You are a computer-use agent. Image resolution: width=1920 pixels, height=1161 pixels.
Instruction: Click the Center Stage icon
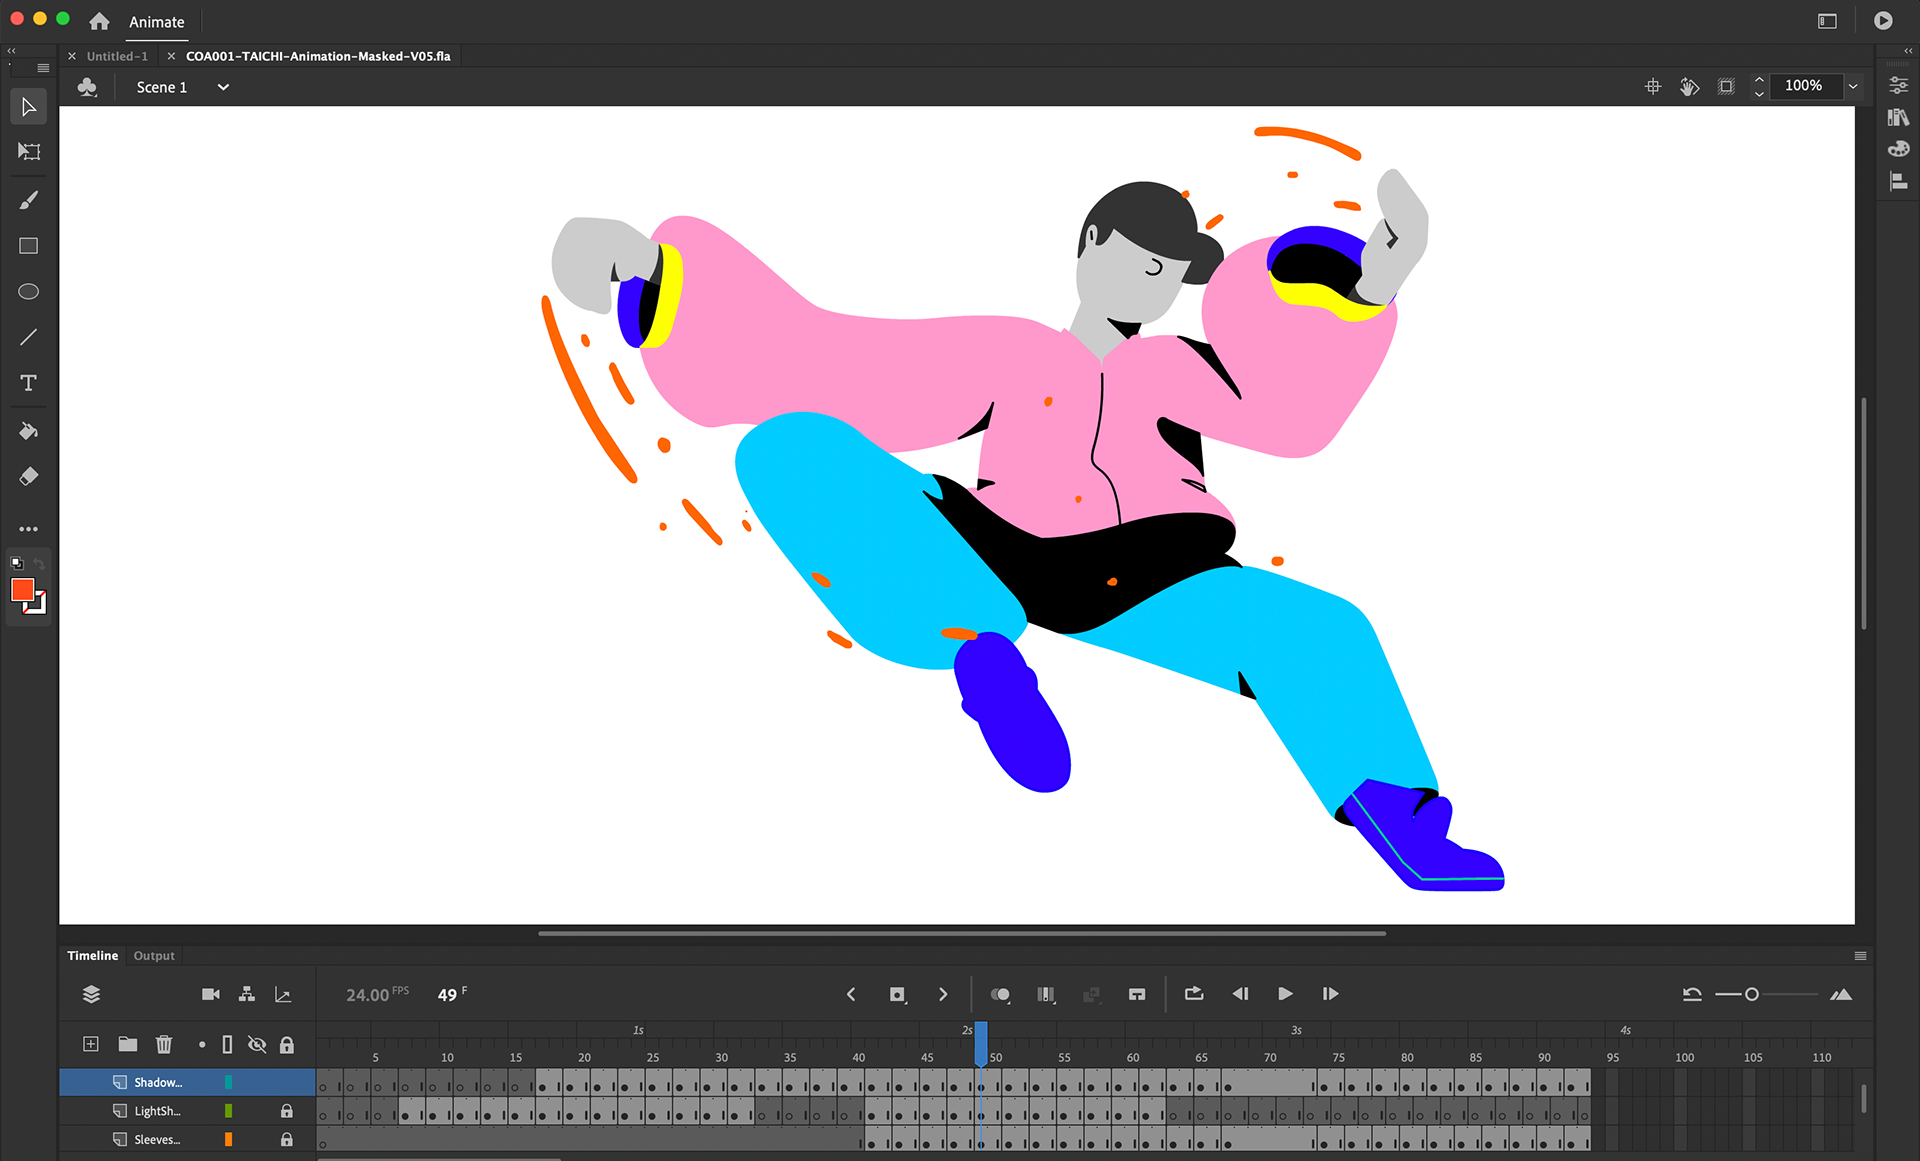(1653, 87)
